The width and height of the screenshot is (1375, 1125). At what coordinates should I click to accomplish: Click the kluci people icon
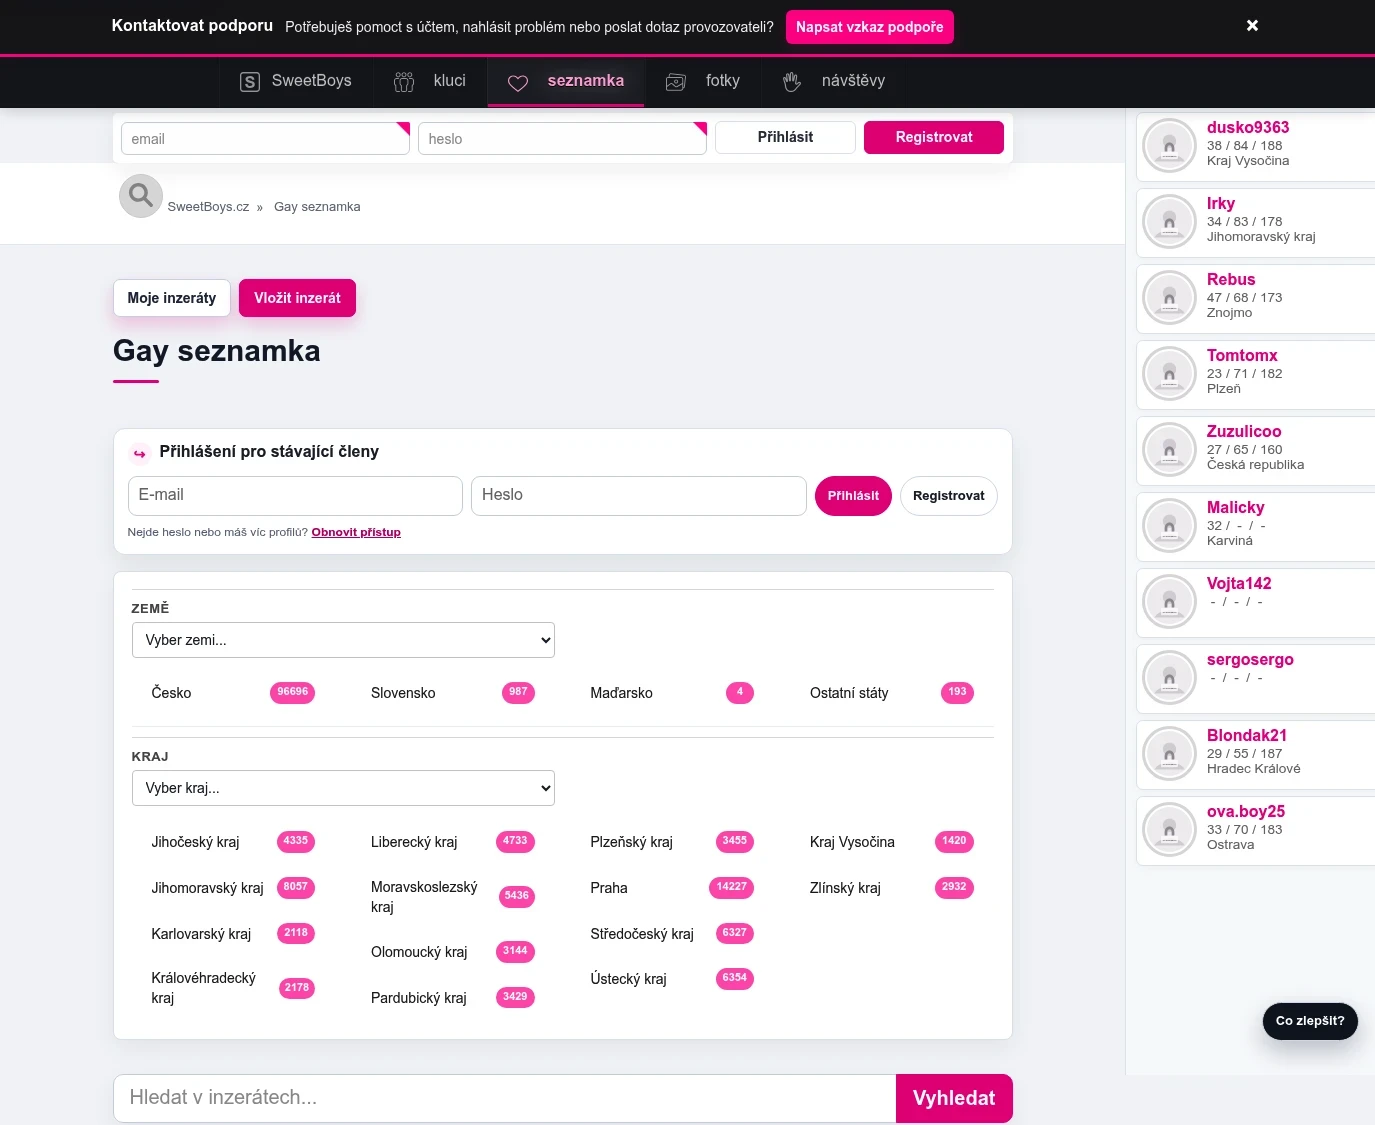point(404,82)
